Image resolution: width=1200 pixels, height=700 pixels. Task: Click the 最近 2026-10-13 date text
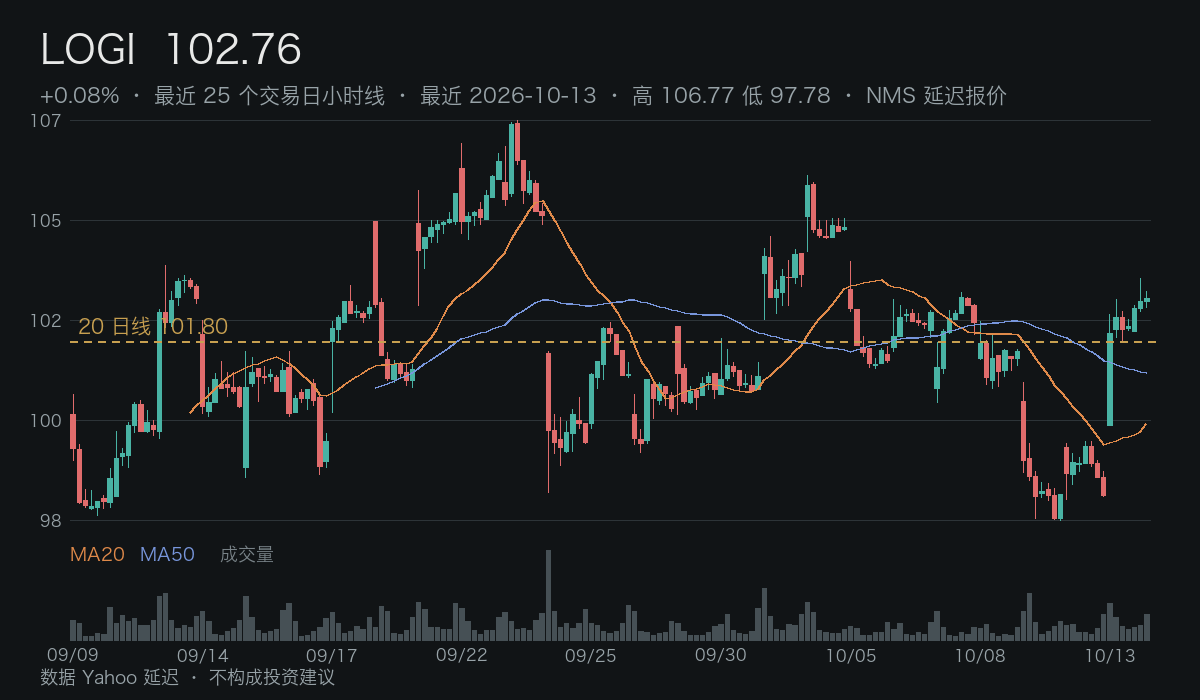(508, 96)
